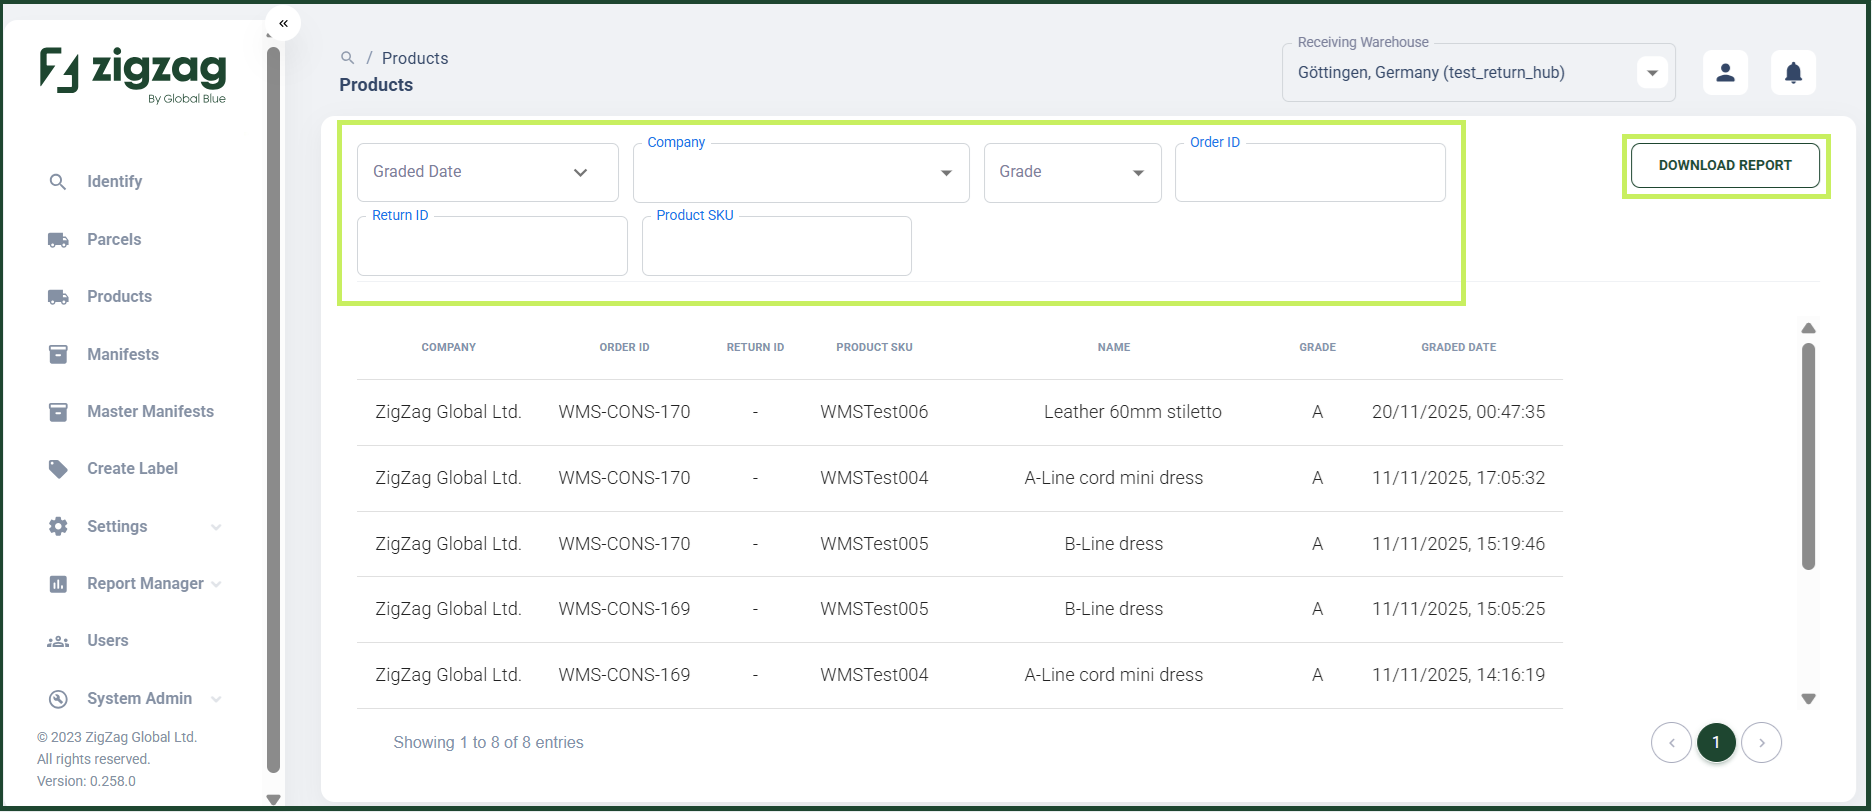Go to next page arrow
The width and height of the screenshot is (1872, 812).
1761,743
